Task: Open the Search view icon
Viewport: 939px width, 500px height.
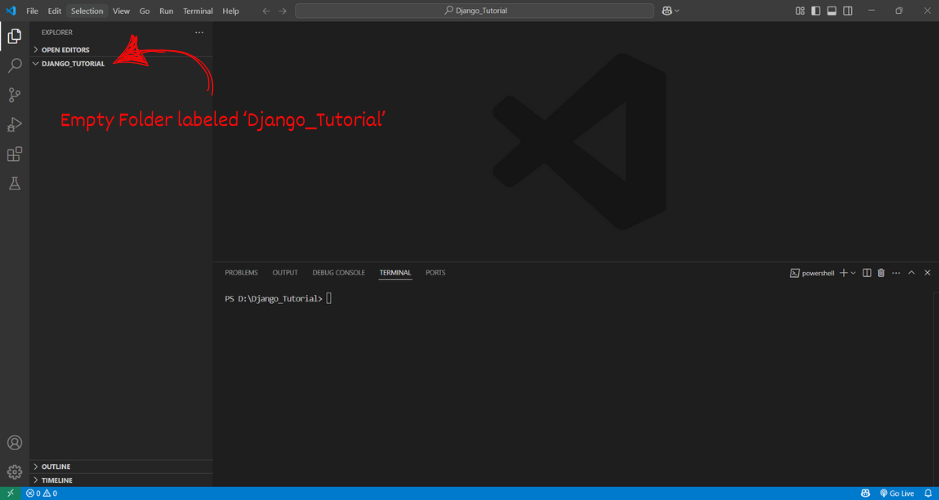Action: (x=14, y=65)
